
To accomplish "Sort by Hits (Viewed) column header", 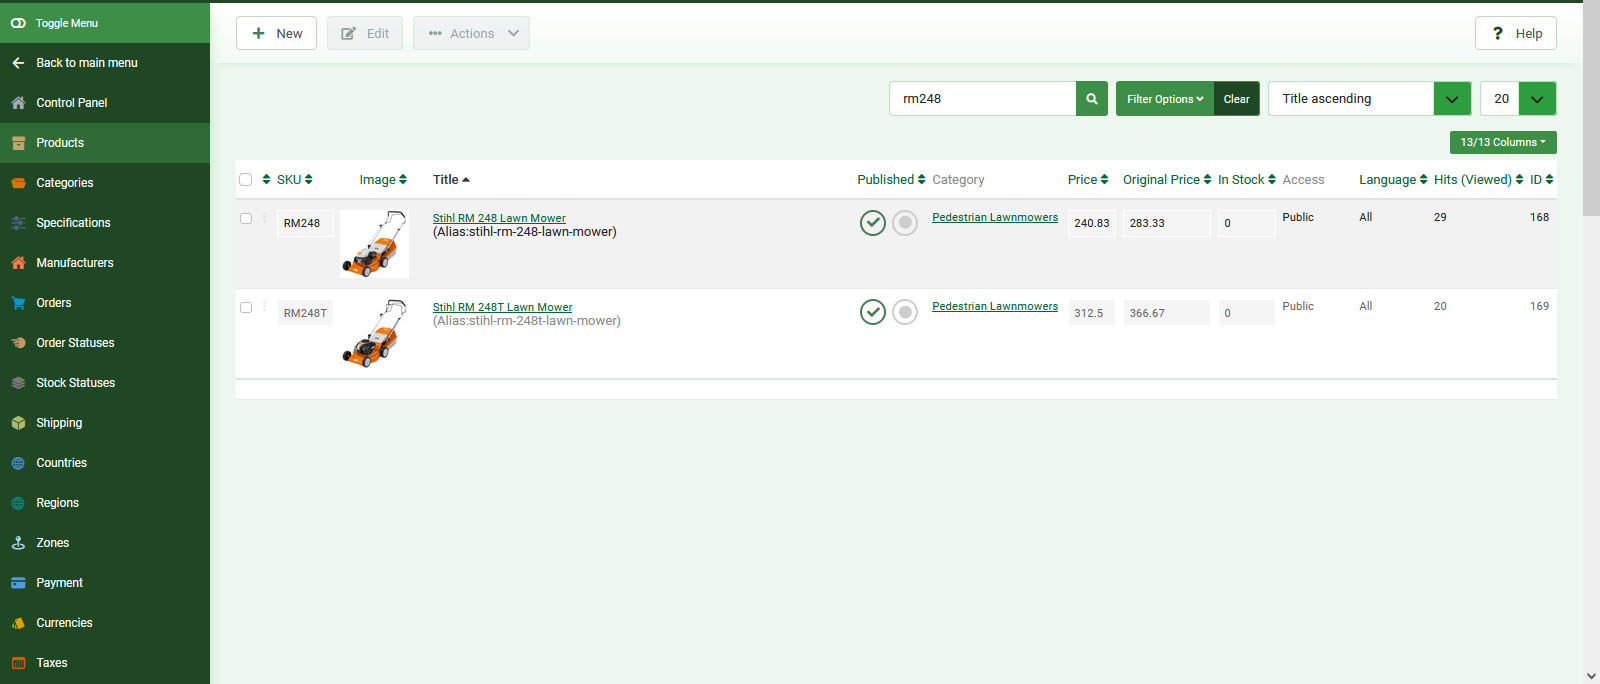I will (x=1478, y=180).
